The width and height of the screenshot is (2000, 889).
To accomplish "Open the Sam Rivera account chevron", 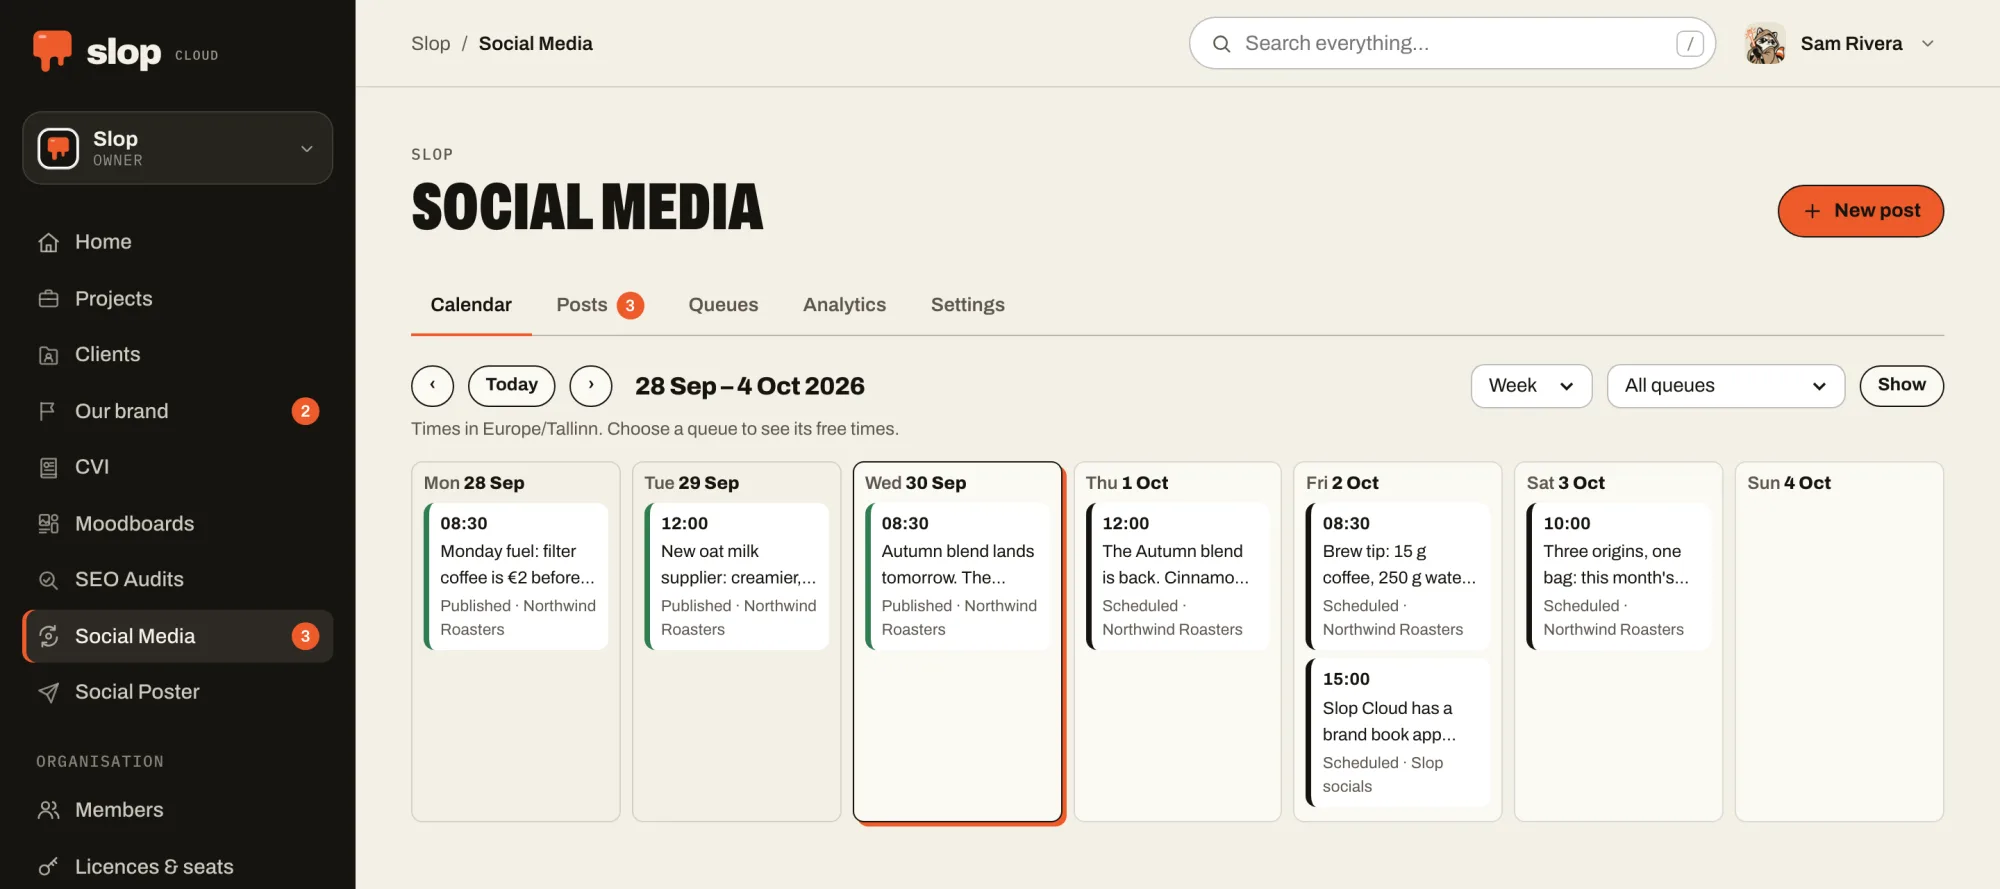I will point(1928,44).
